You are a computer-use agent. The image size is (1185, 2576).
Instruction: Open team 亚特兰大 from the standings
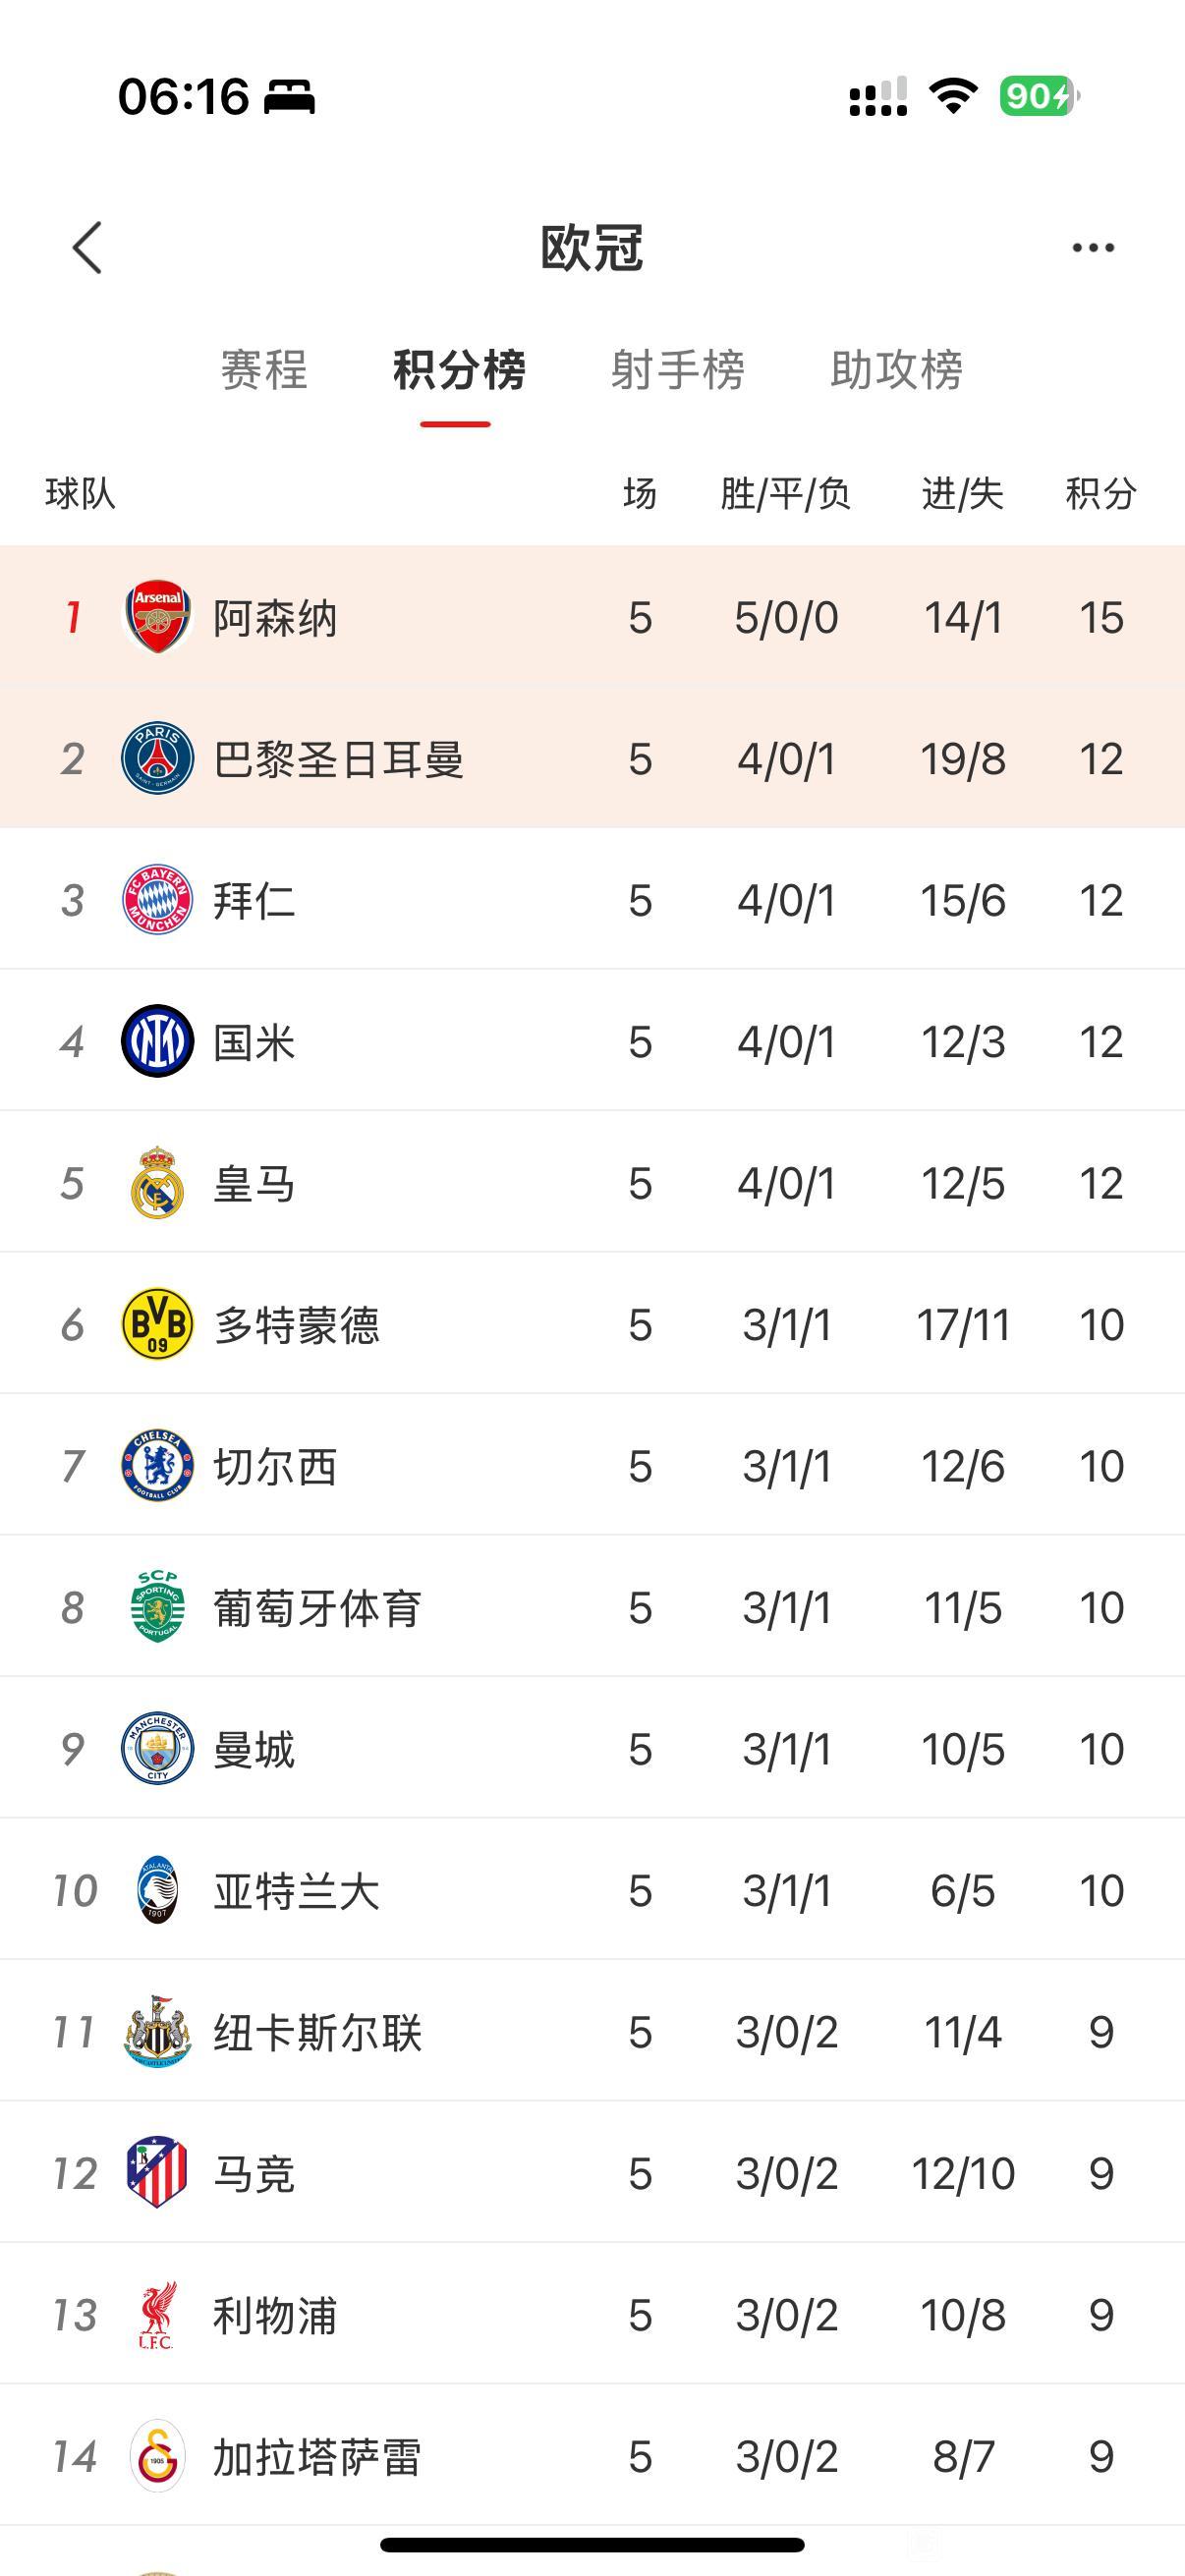coord(296,1891)
